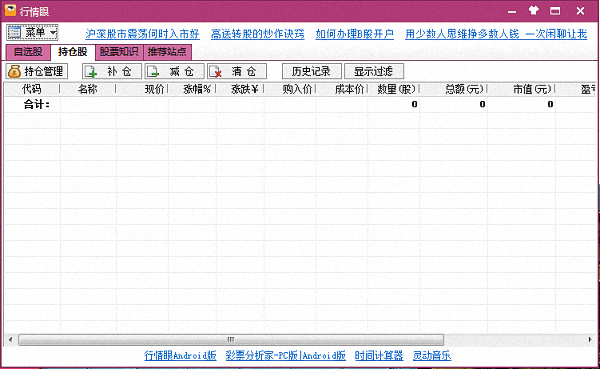
Task: Click the horizontal scrollbar left arrow
Action: pos(10,340)
